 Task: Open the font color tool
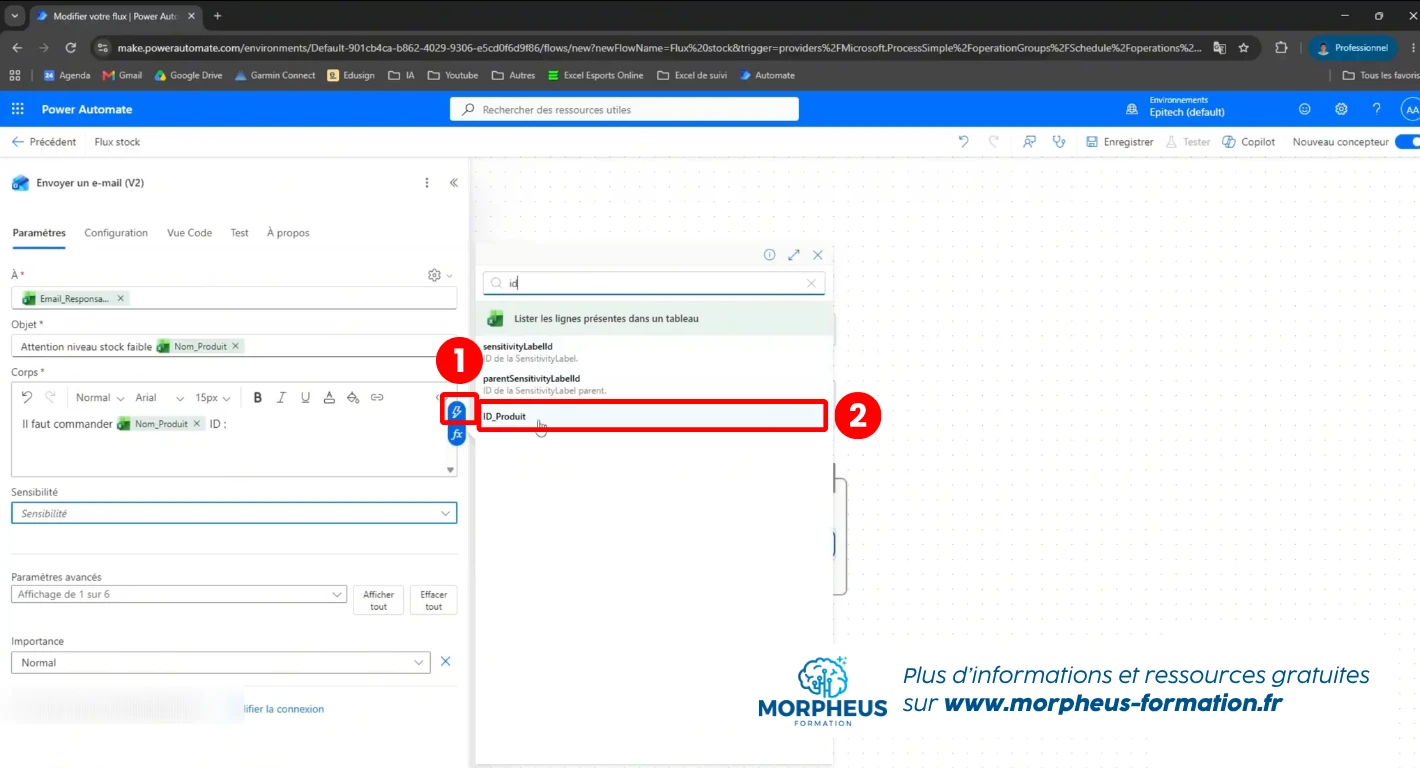329,397
